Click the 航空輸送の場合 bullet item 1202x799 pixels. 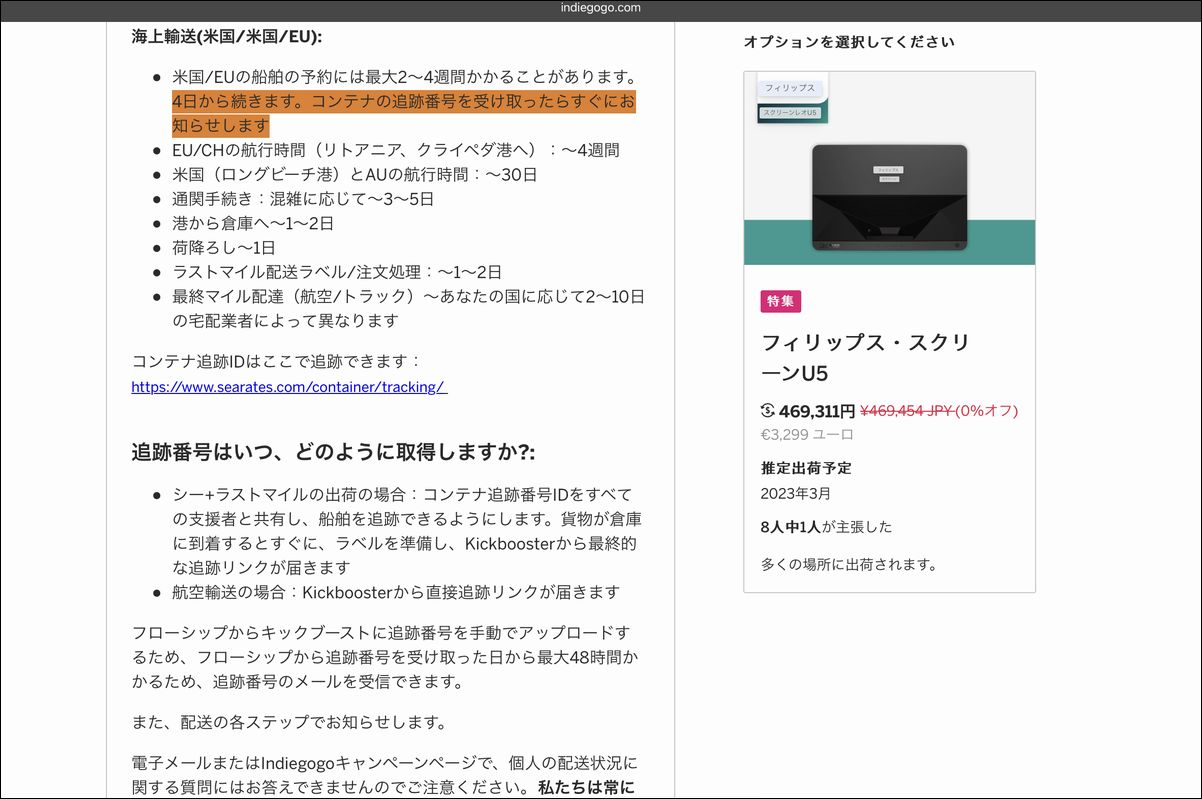[396, 592]
